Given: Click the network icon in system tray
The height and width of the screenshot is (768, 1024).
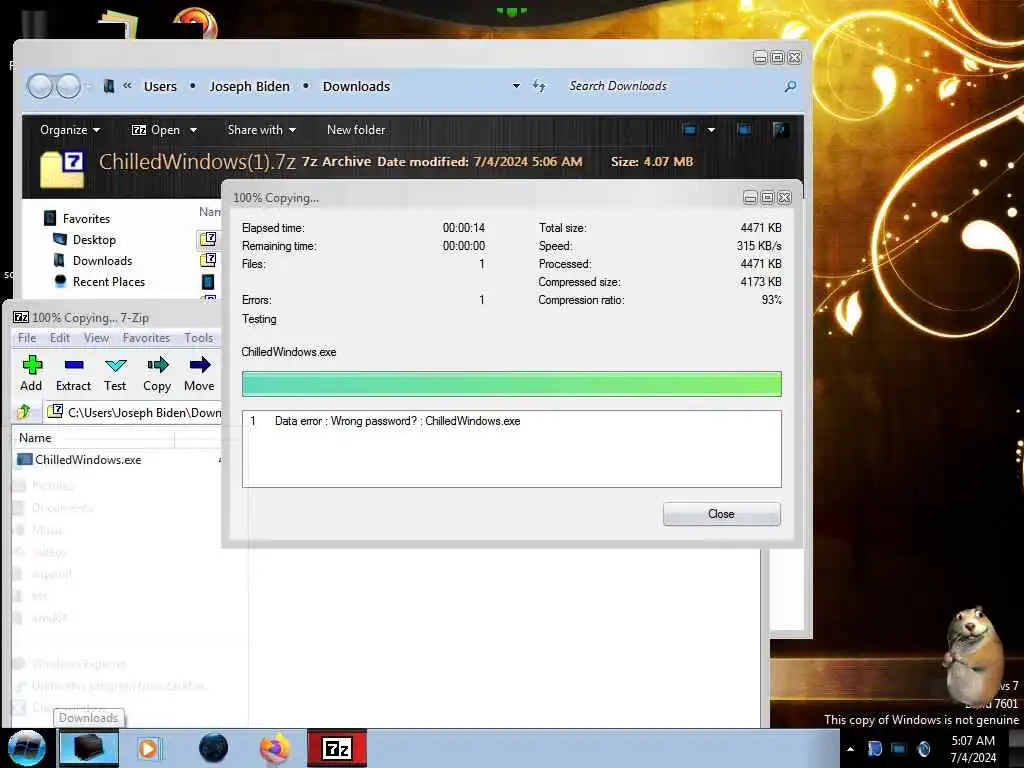Looking at the screenshot, I should pos(899,749).
